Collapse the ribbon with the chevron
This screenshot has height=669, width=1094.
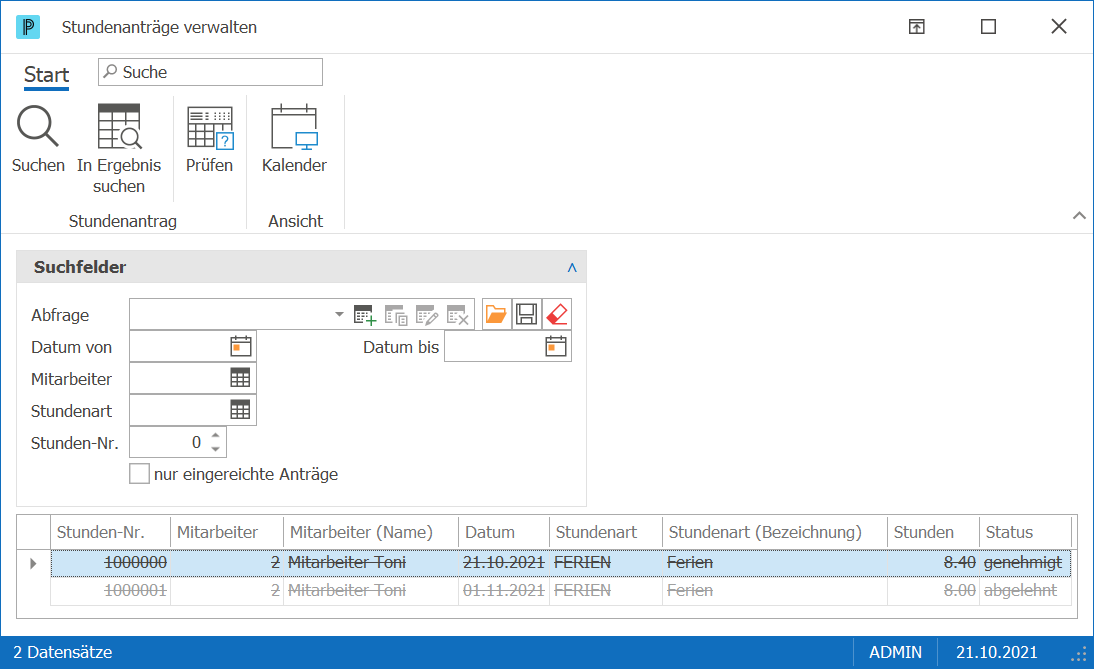[1079, 216]
